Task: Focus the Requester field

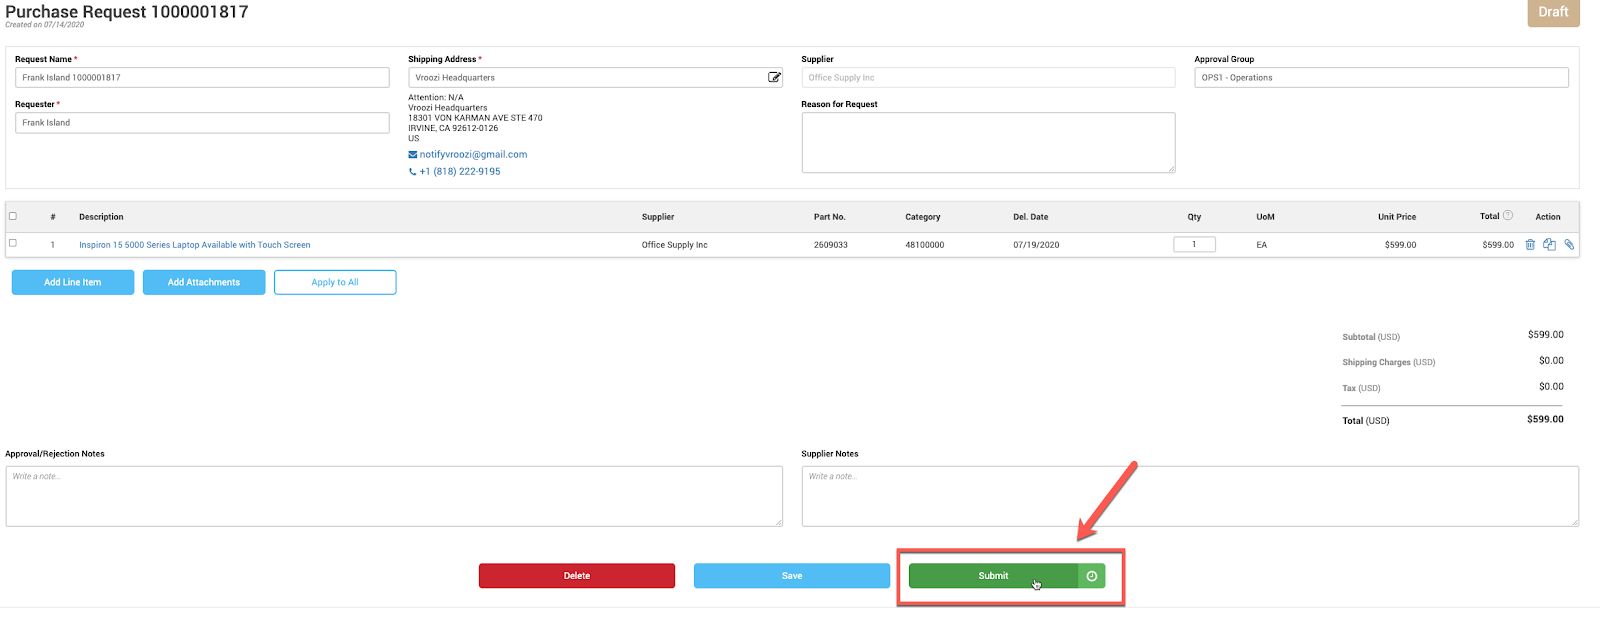Action: pos(202,122)
